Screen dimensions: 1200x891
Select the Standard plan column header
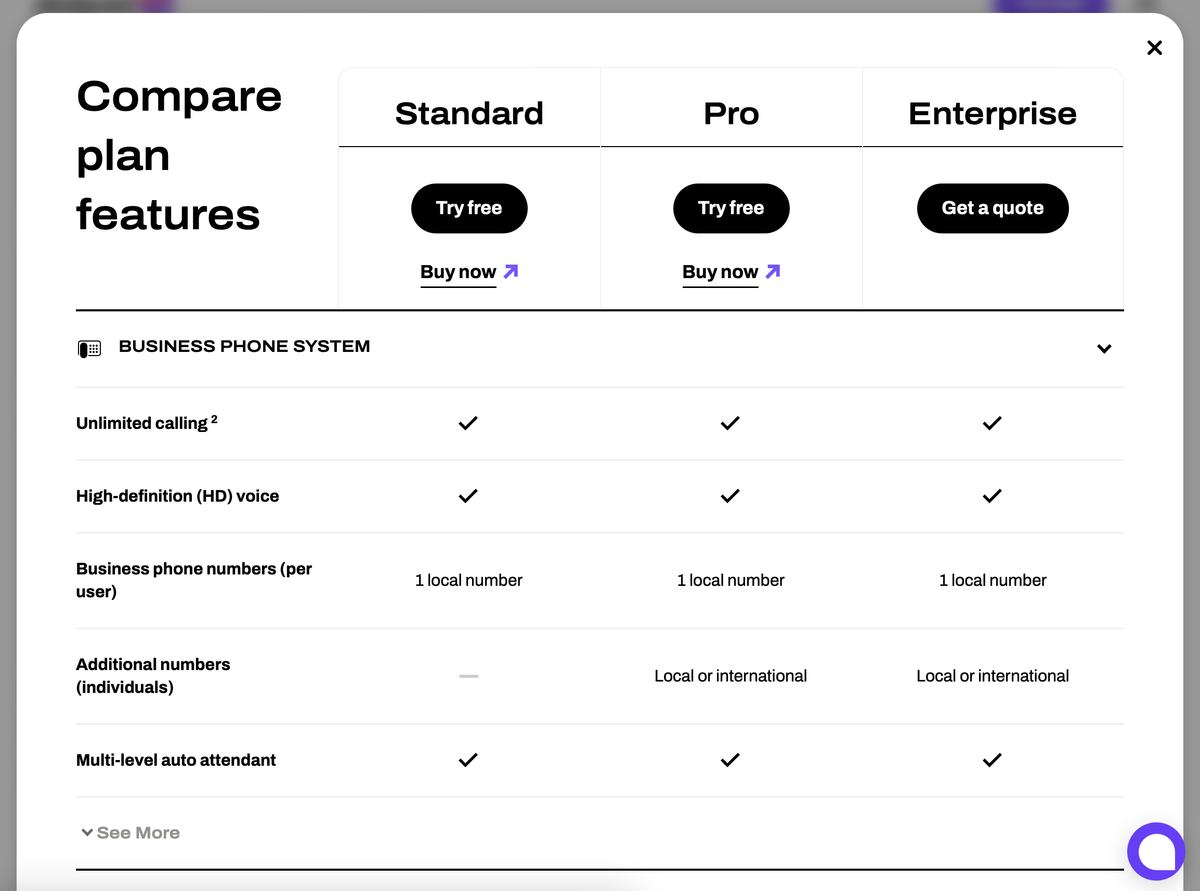[469, 114]
